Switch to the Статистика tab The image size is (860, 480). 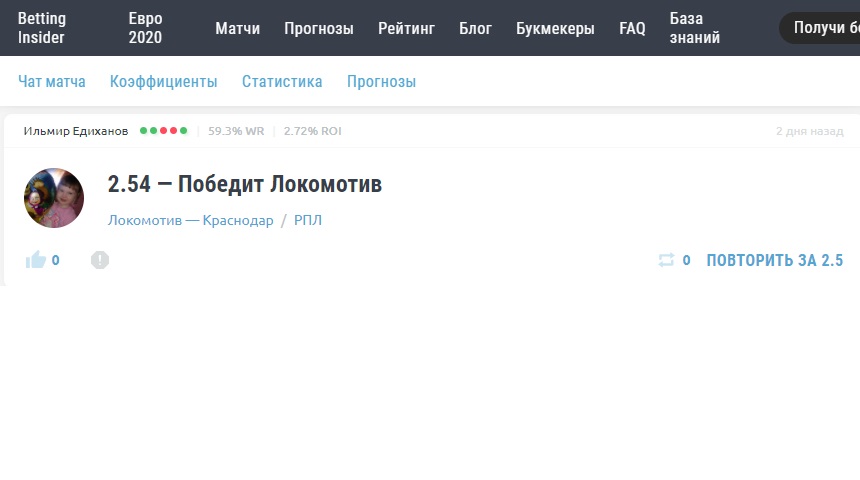pyautogui.click(x=282, y=82)
